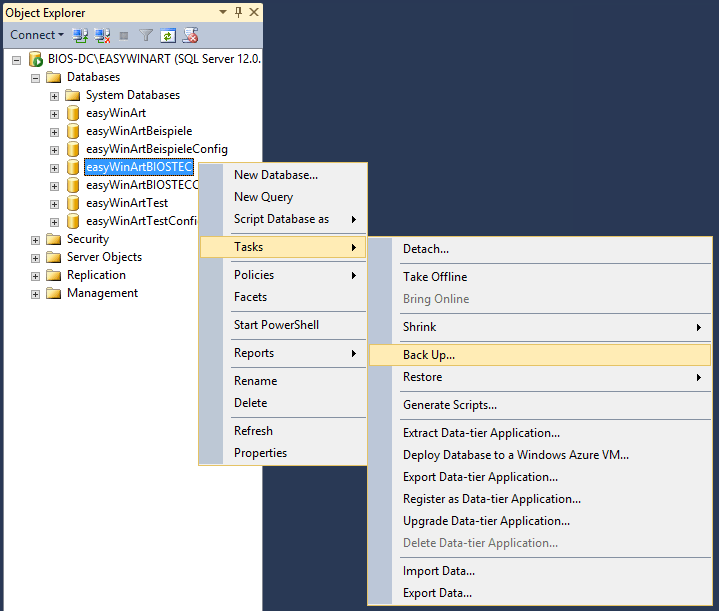The height and width of the screenshot is (611, 719).
Task: Open the Shrink submenu
Action: [x=540, y=327]
